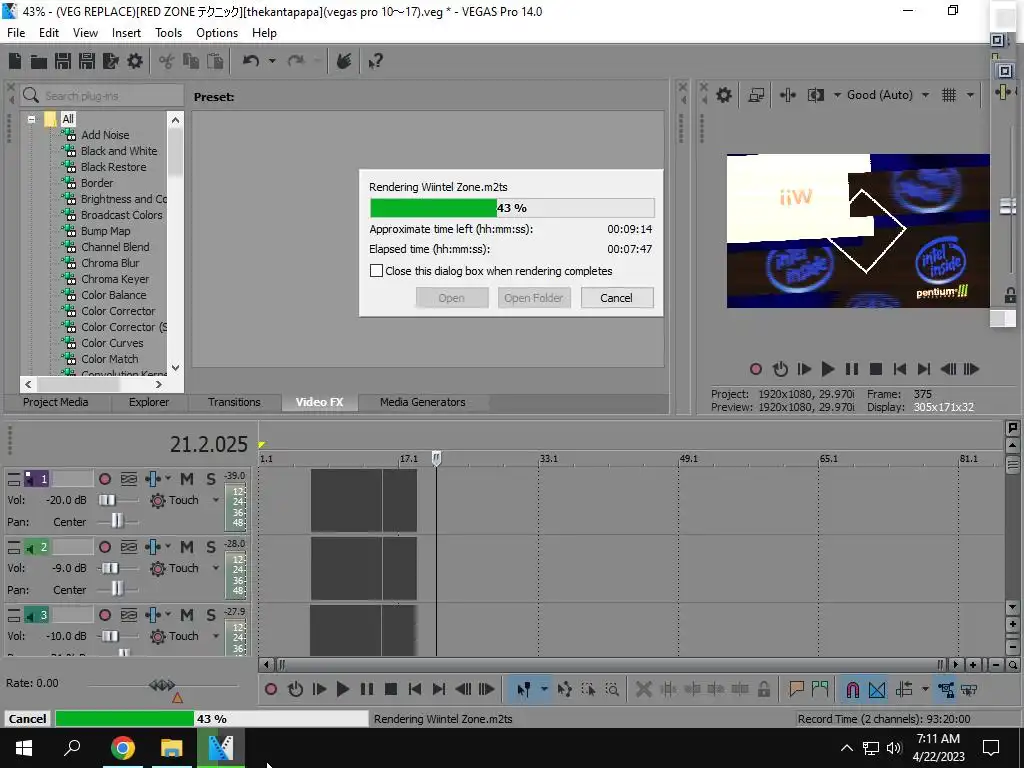The image size is (1024, 768).
Task: Arm track 3 for record
Action: pos(104,615)
